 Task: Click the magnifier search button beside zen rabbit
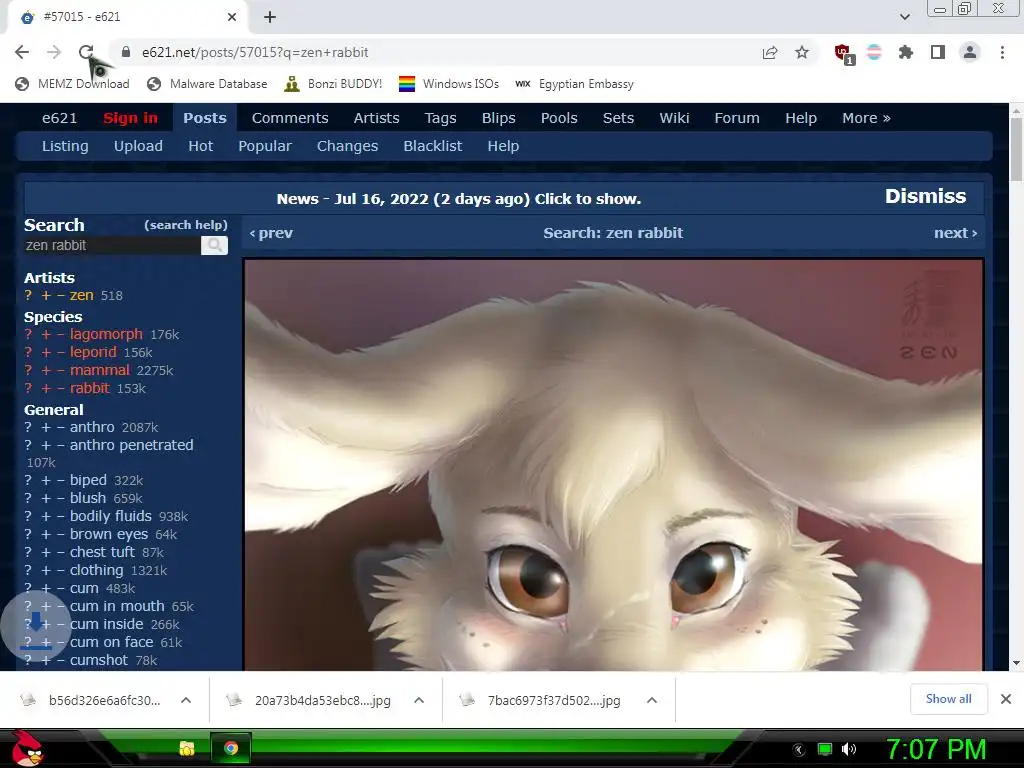click(x=214, y=246)
